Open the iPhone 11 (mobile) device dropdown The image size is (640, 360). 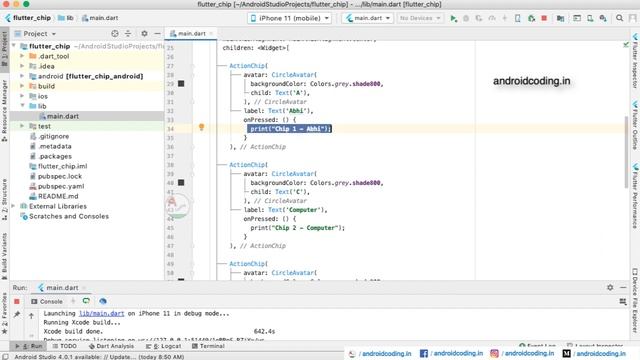point(289,18)
